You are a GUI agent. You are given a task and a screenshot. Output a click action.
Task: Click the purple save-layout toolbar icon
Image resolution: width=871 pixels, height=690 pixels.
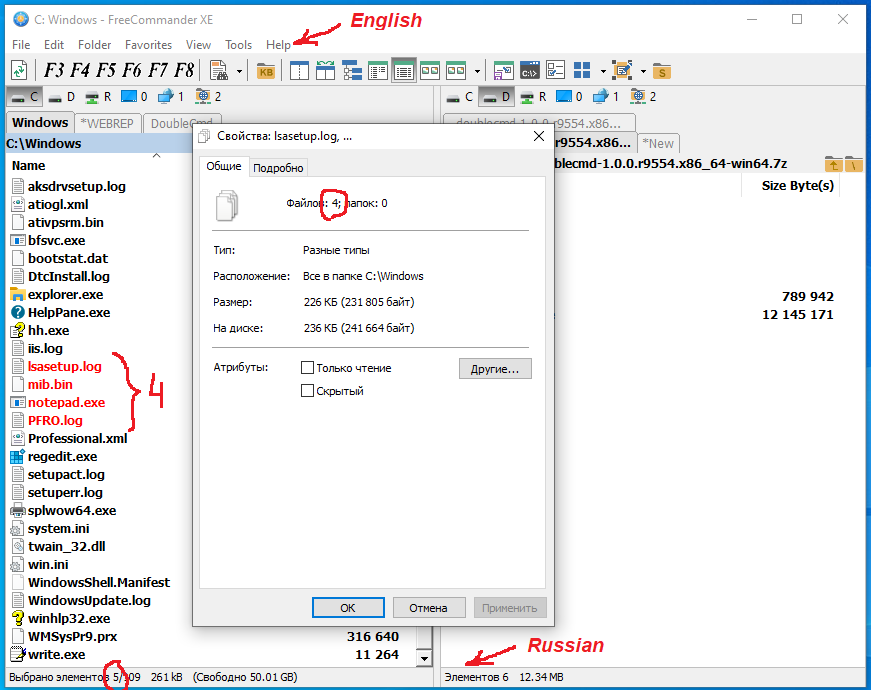(x=504, y=71)
